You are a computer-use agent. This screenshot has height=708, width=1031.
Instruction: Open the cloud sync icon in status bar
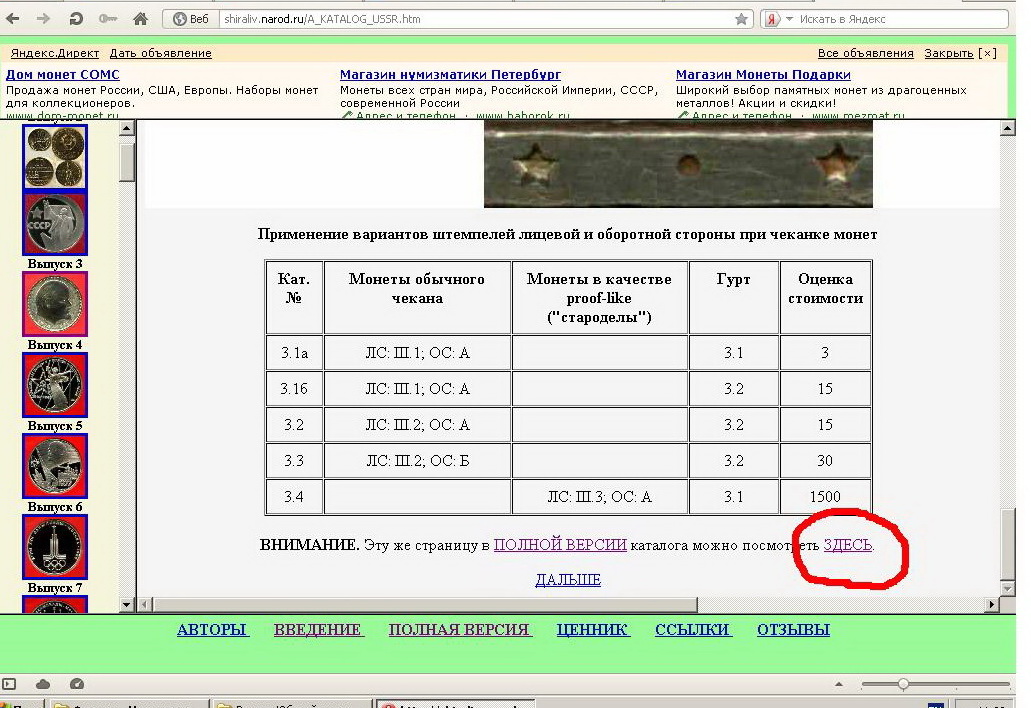[43, 684]
